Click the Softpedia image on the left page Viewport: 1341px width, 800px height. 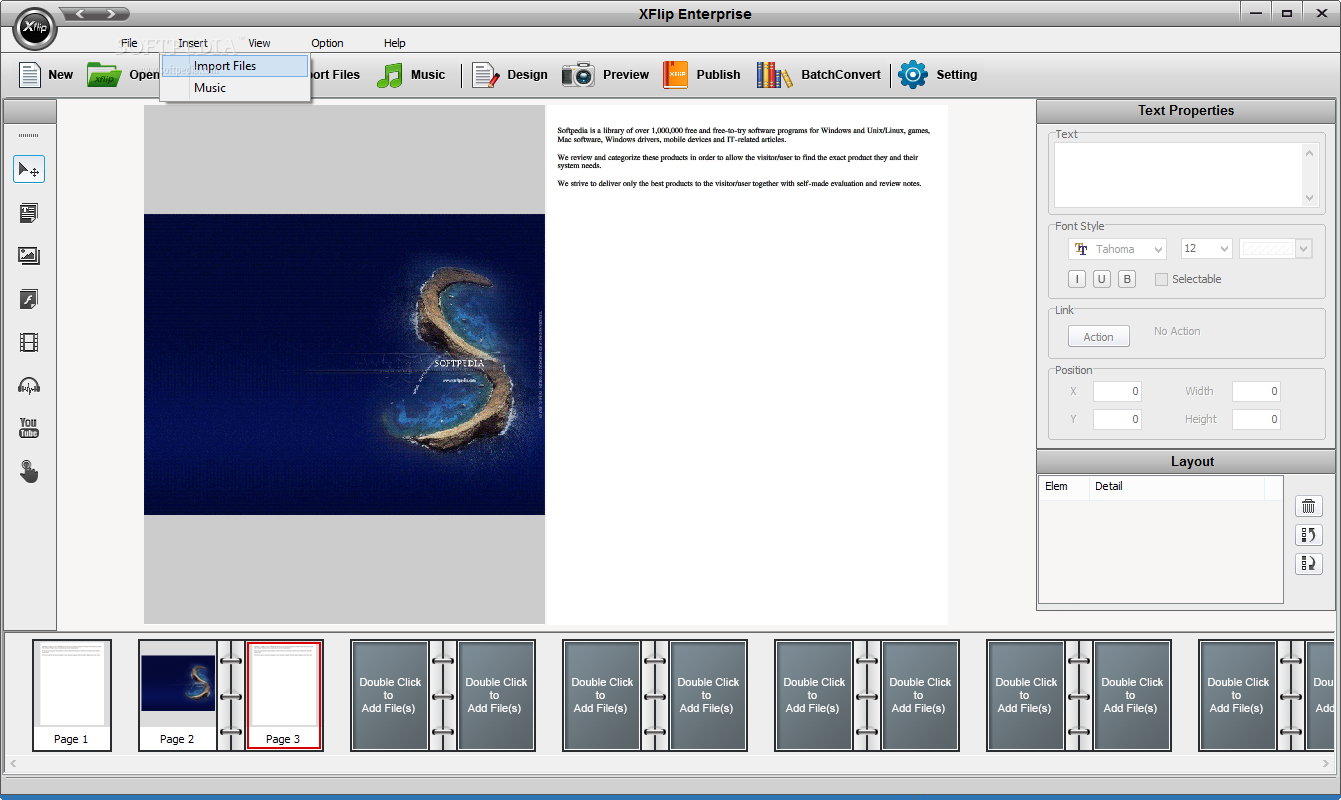344,364
